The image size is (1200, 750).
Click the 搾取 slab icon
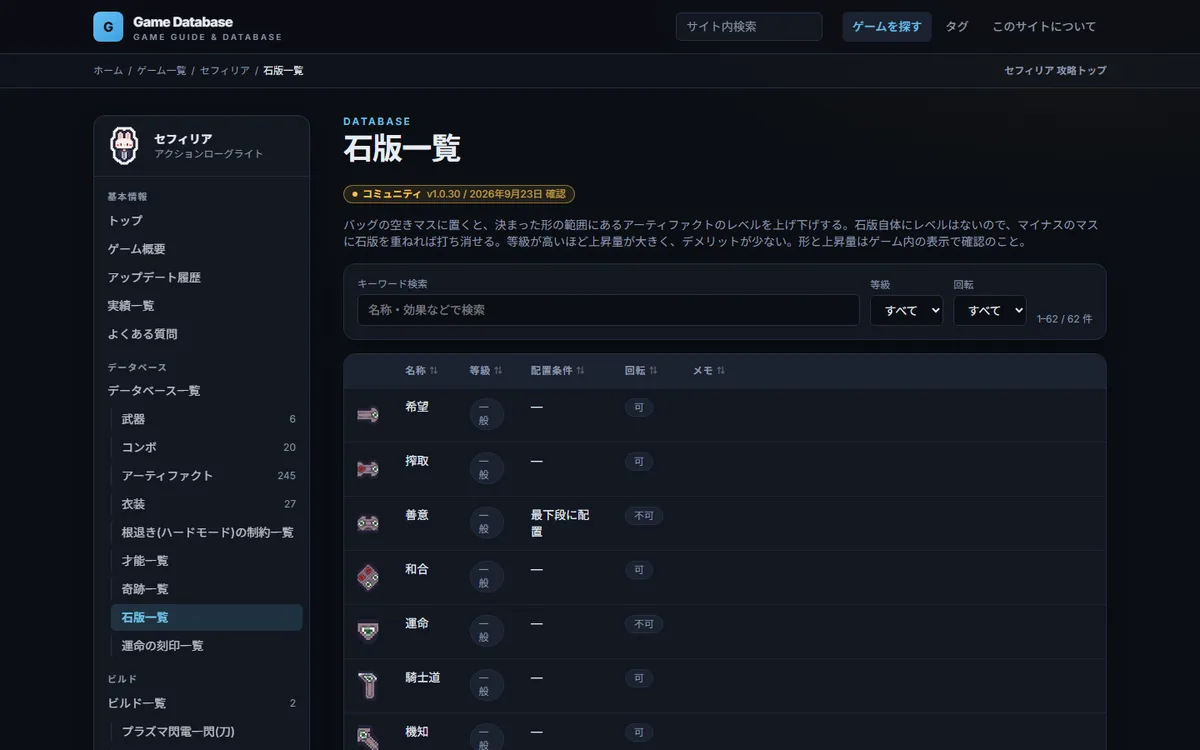click(x=368, y=469)
